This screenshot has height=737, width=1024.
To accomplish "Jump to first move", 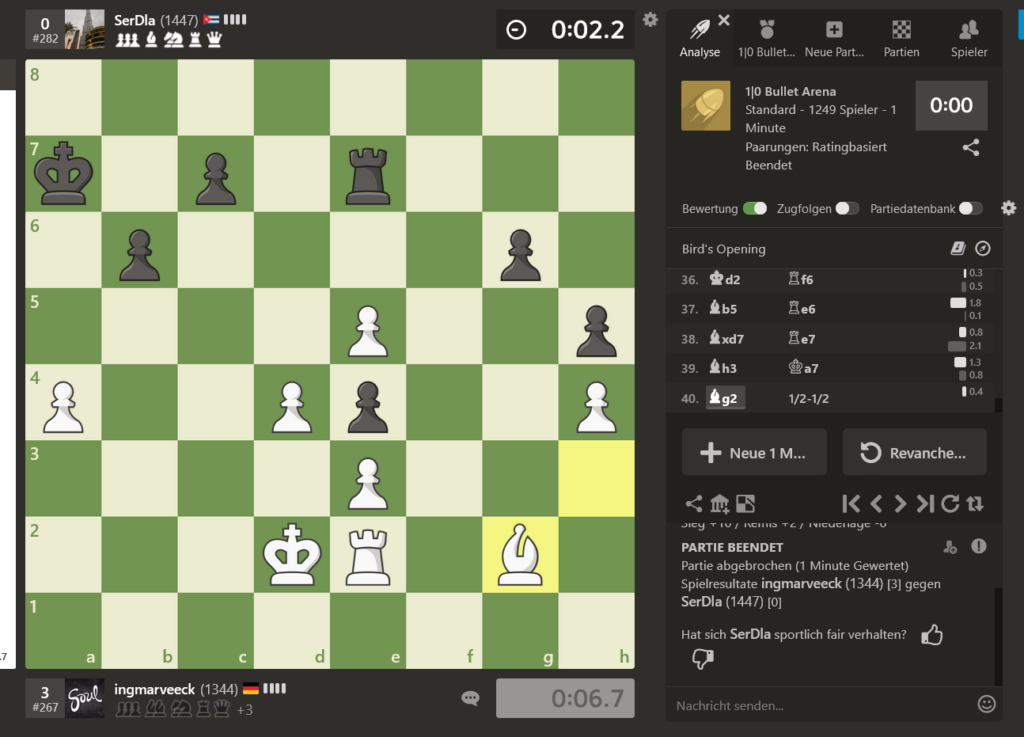I will (851, 504).
